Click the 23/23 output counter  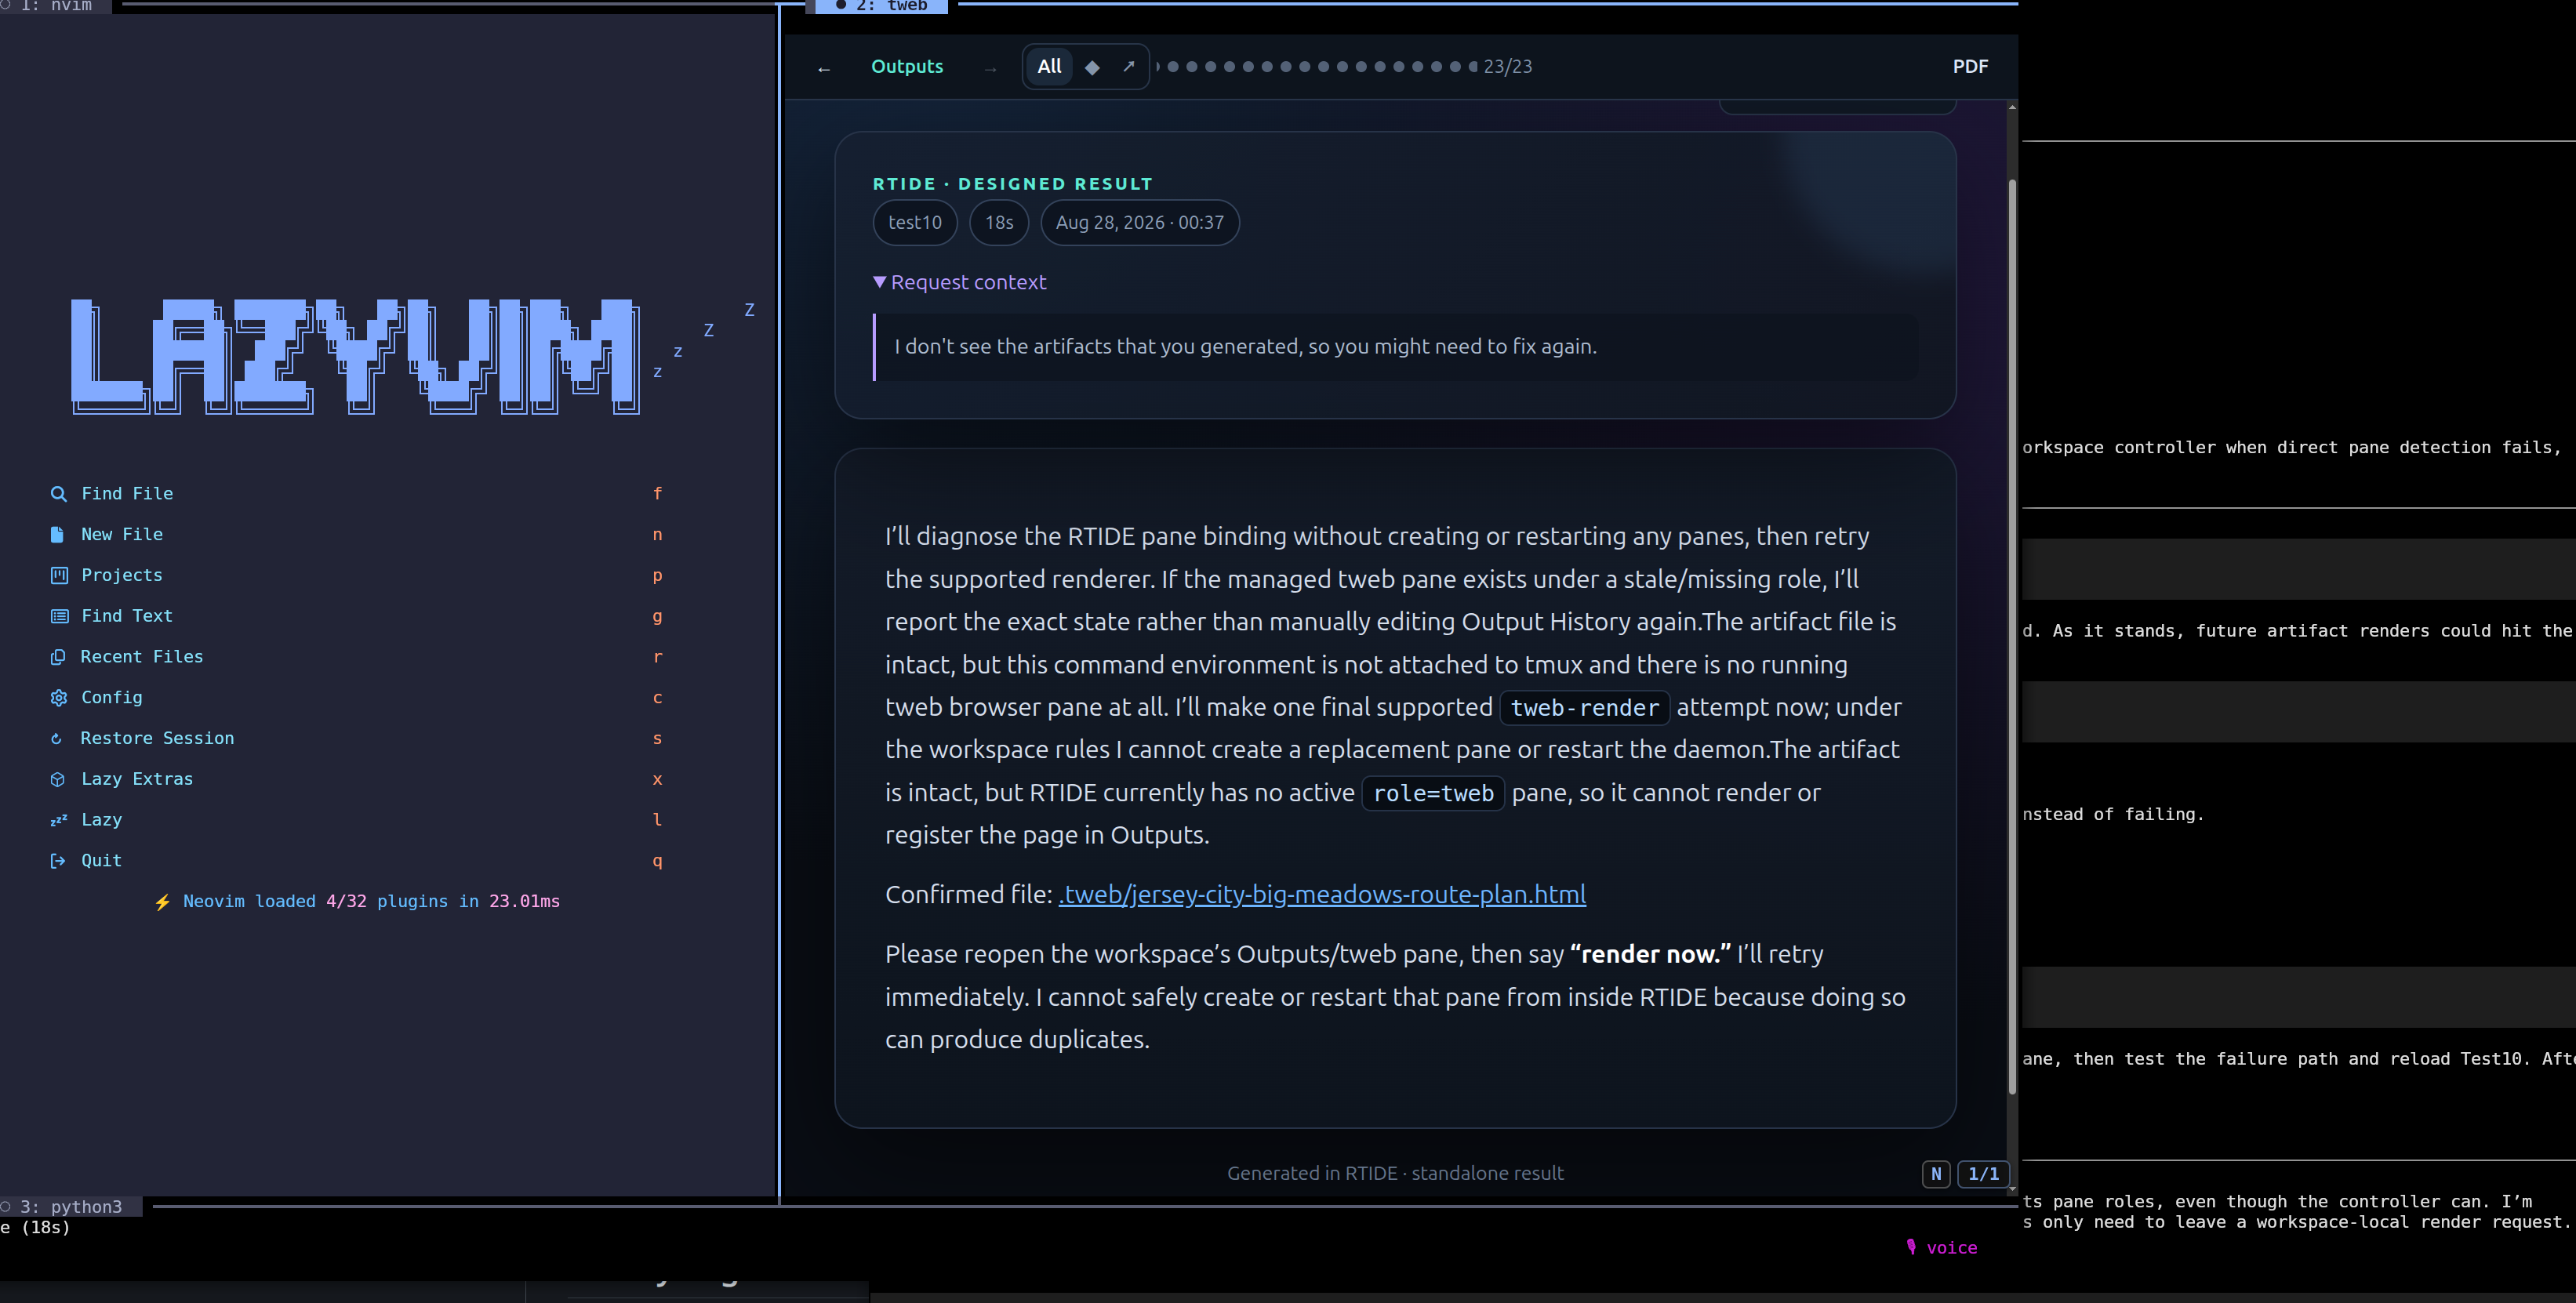click(x=1507, y=67)
